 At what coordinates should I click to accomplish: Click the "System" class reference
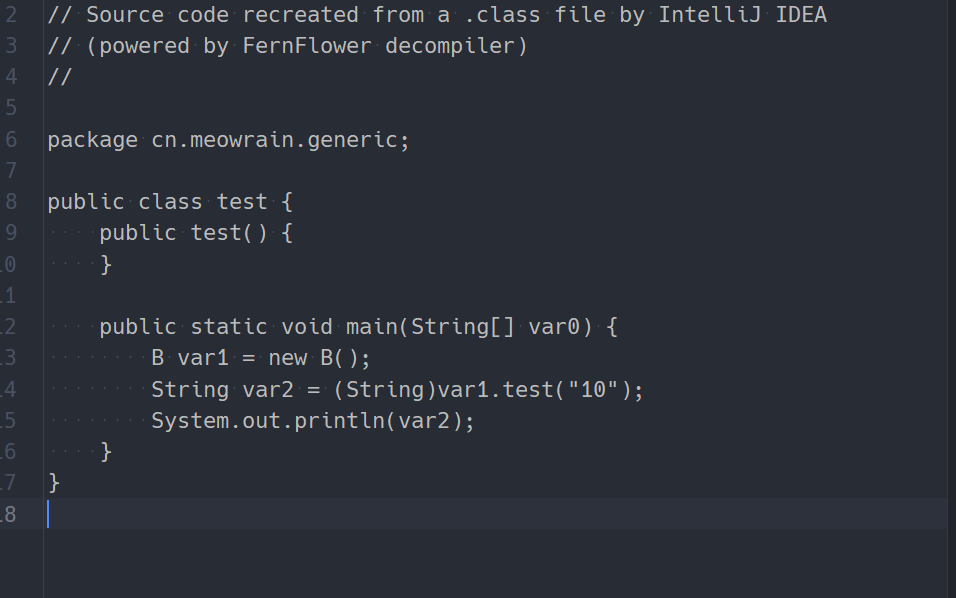(190, 421)
